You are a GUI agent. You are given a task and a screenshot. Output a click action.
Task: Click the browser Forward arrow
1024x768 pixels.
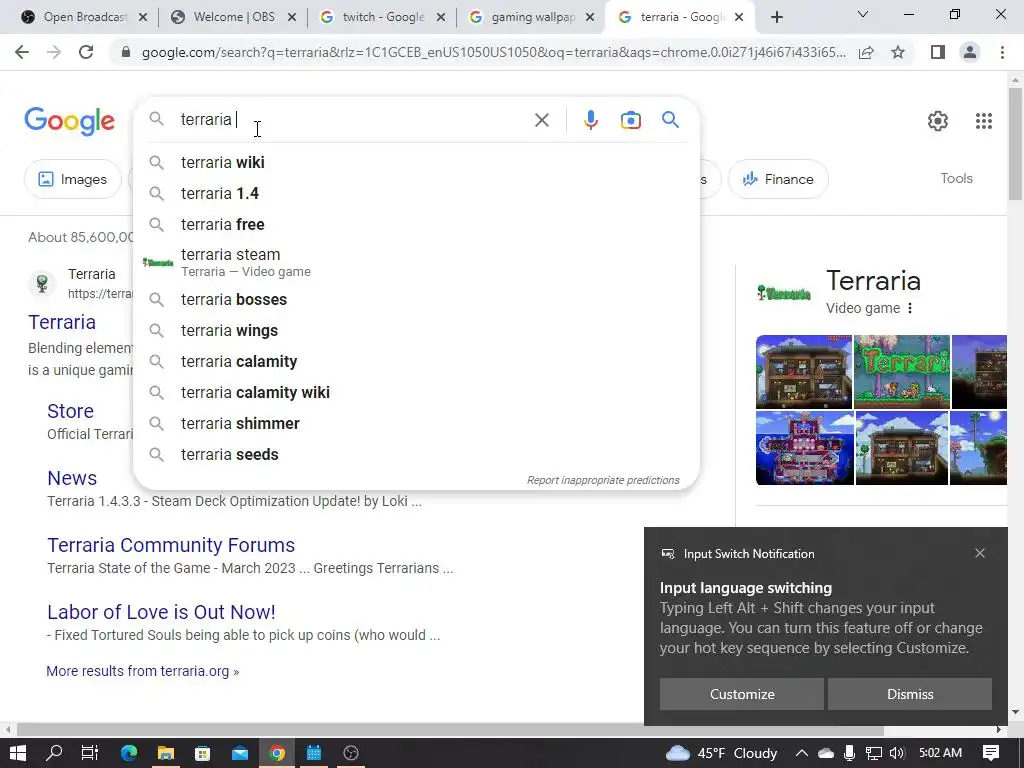[x=54, y=52]
